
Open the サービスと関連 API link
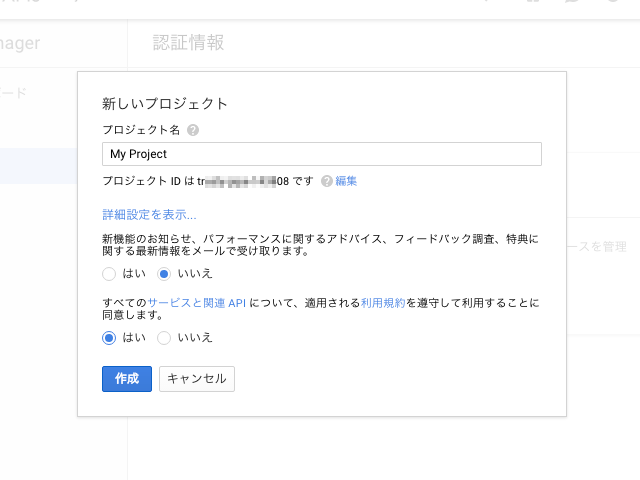pyautogui.click(x=197, y=303)
